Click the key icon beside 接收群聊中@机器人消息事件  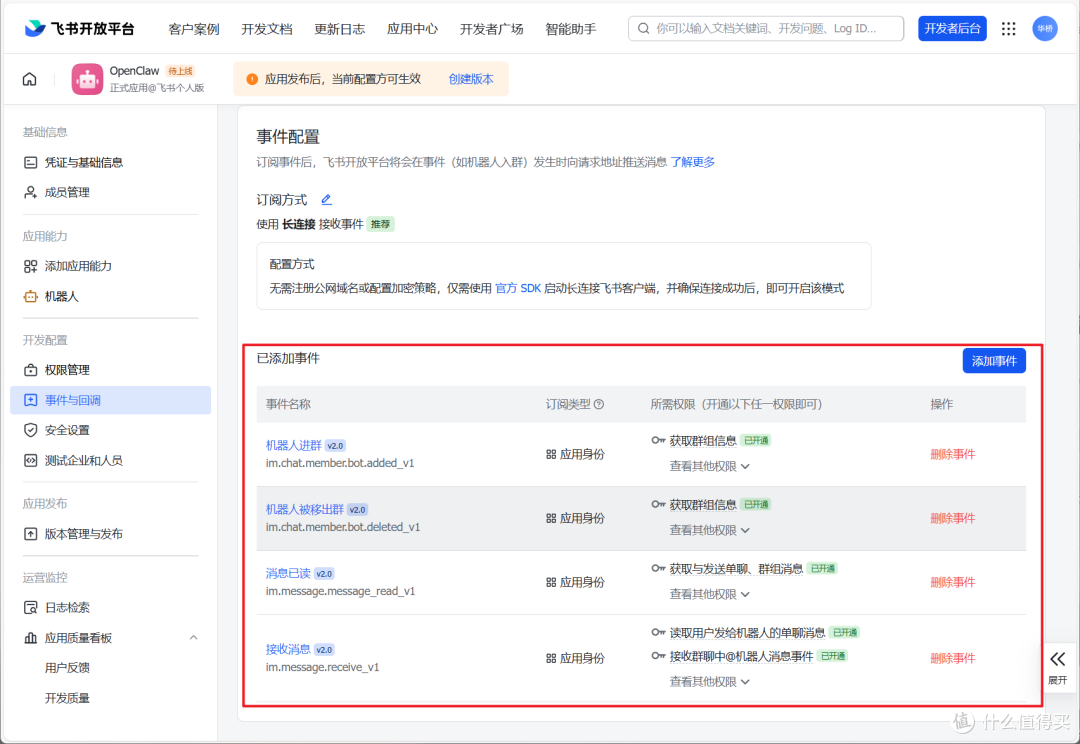tap(658, 656)
